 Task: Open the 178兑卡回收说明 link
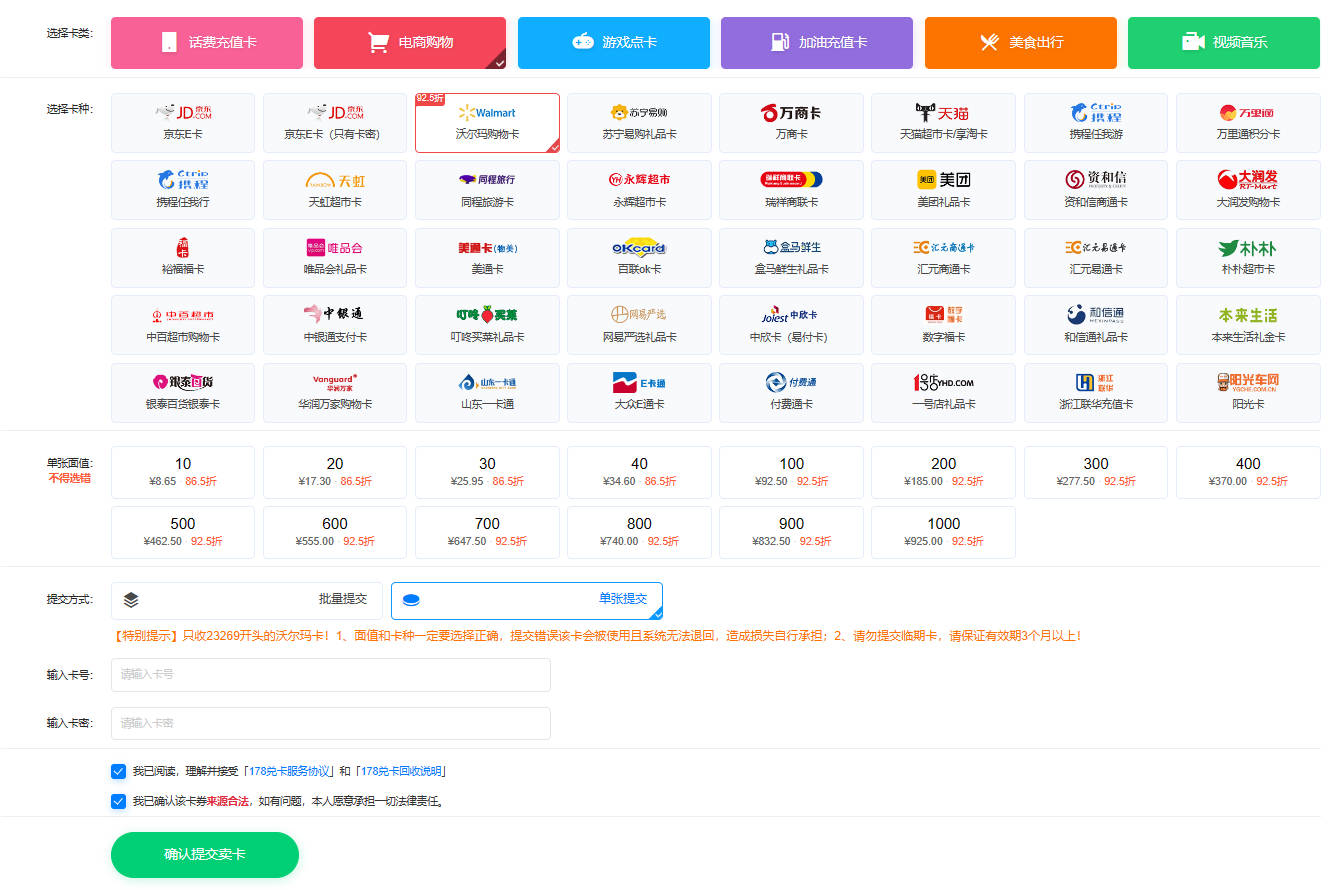(x=402, y=772)
